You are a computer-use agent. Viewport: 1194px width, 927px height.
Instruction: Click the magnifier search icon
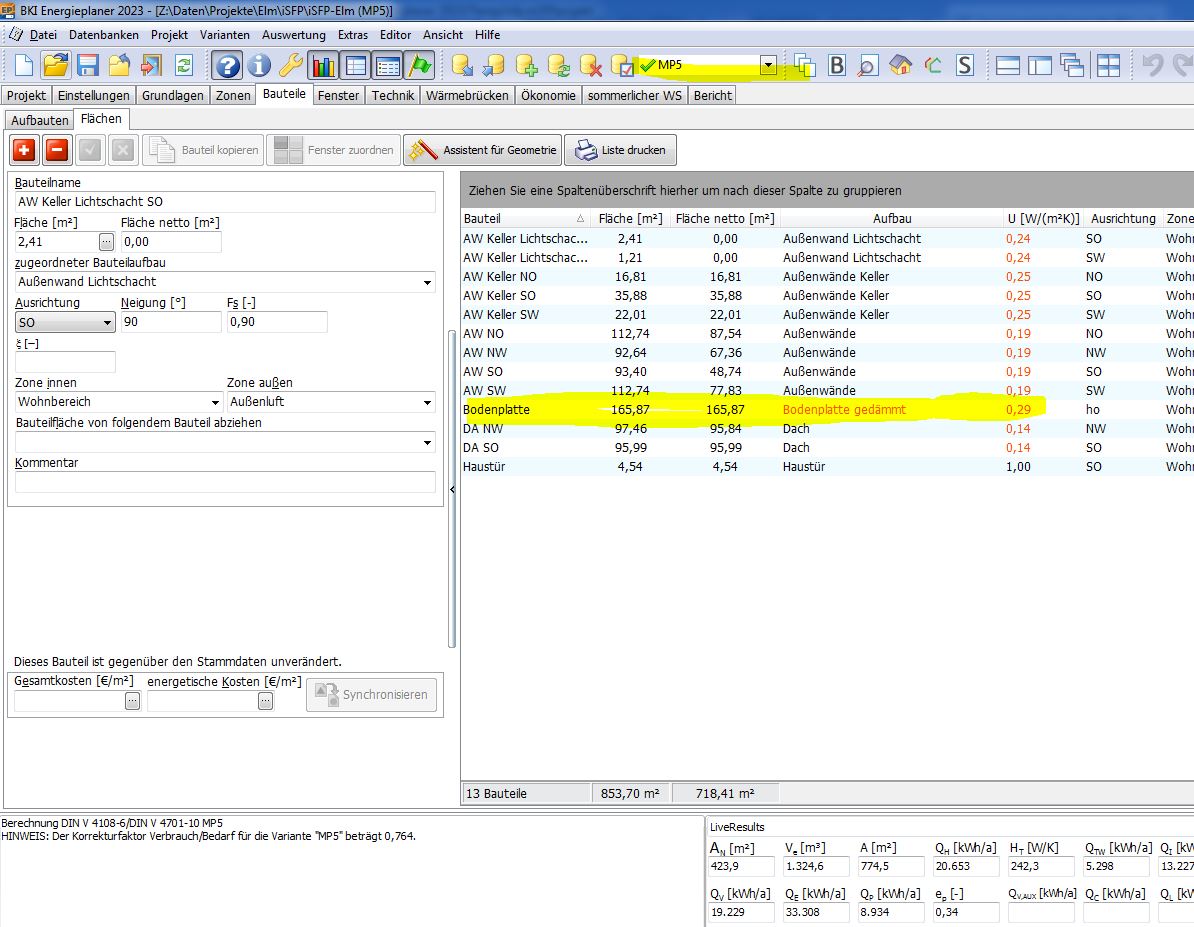868,66
